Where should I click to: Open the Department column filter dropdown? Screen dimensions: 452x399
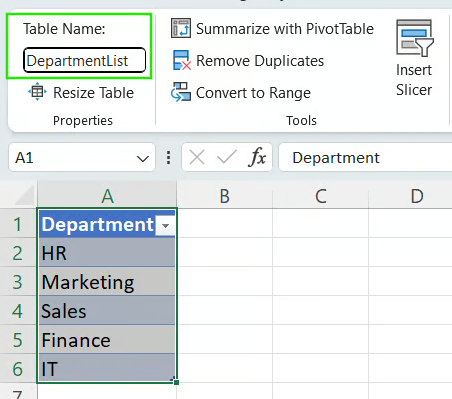click(x=165, y=226)
